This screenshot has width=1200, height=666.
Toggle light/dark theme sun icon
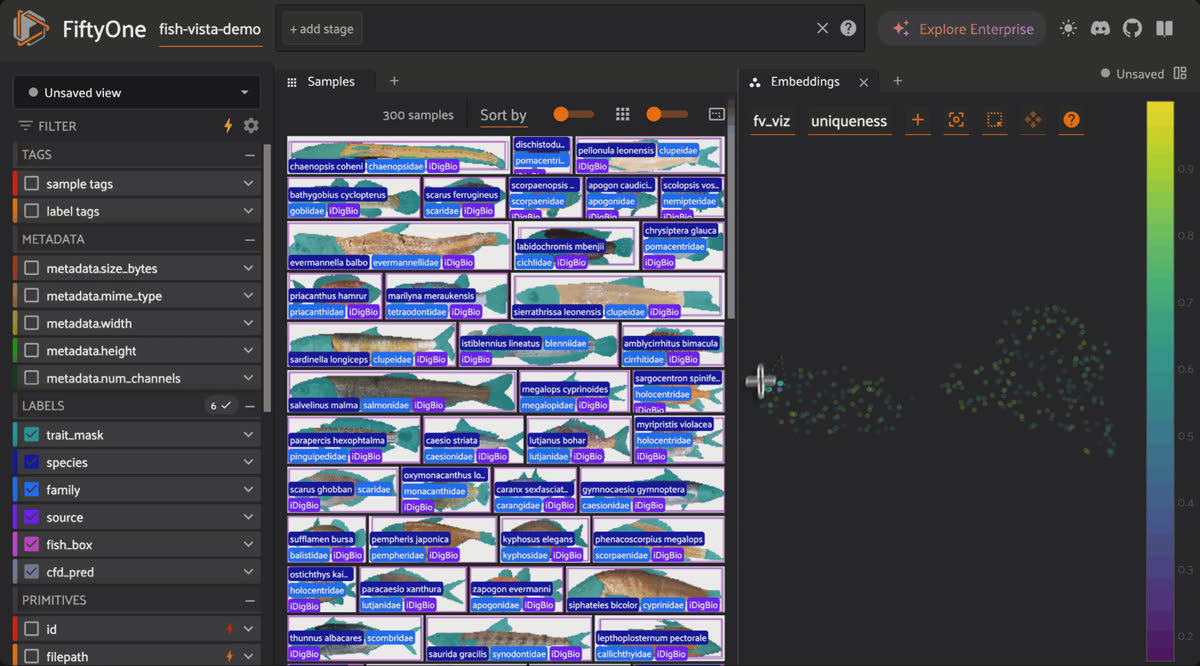(x=1068, y=29)
